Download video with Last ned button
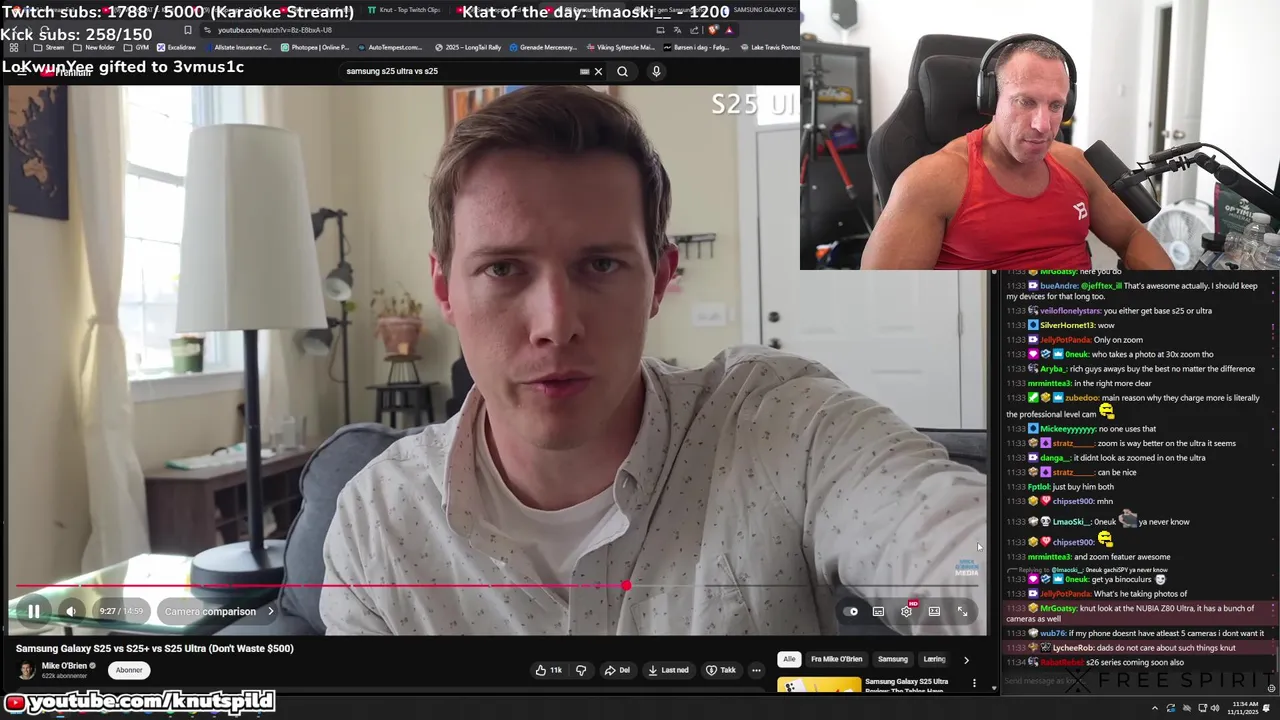1280x720 pixels. (668, 670)
